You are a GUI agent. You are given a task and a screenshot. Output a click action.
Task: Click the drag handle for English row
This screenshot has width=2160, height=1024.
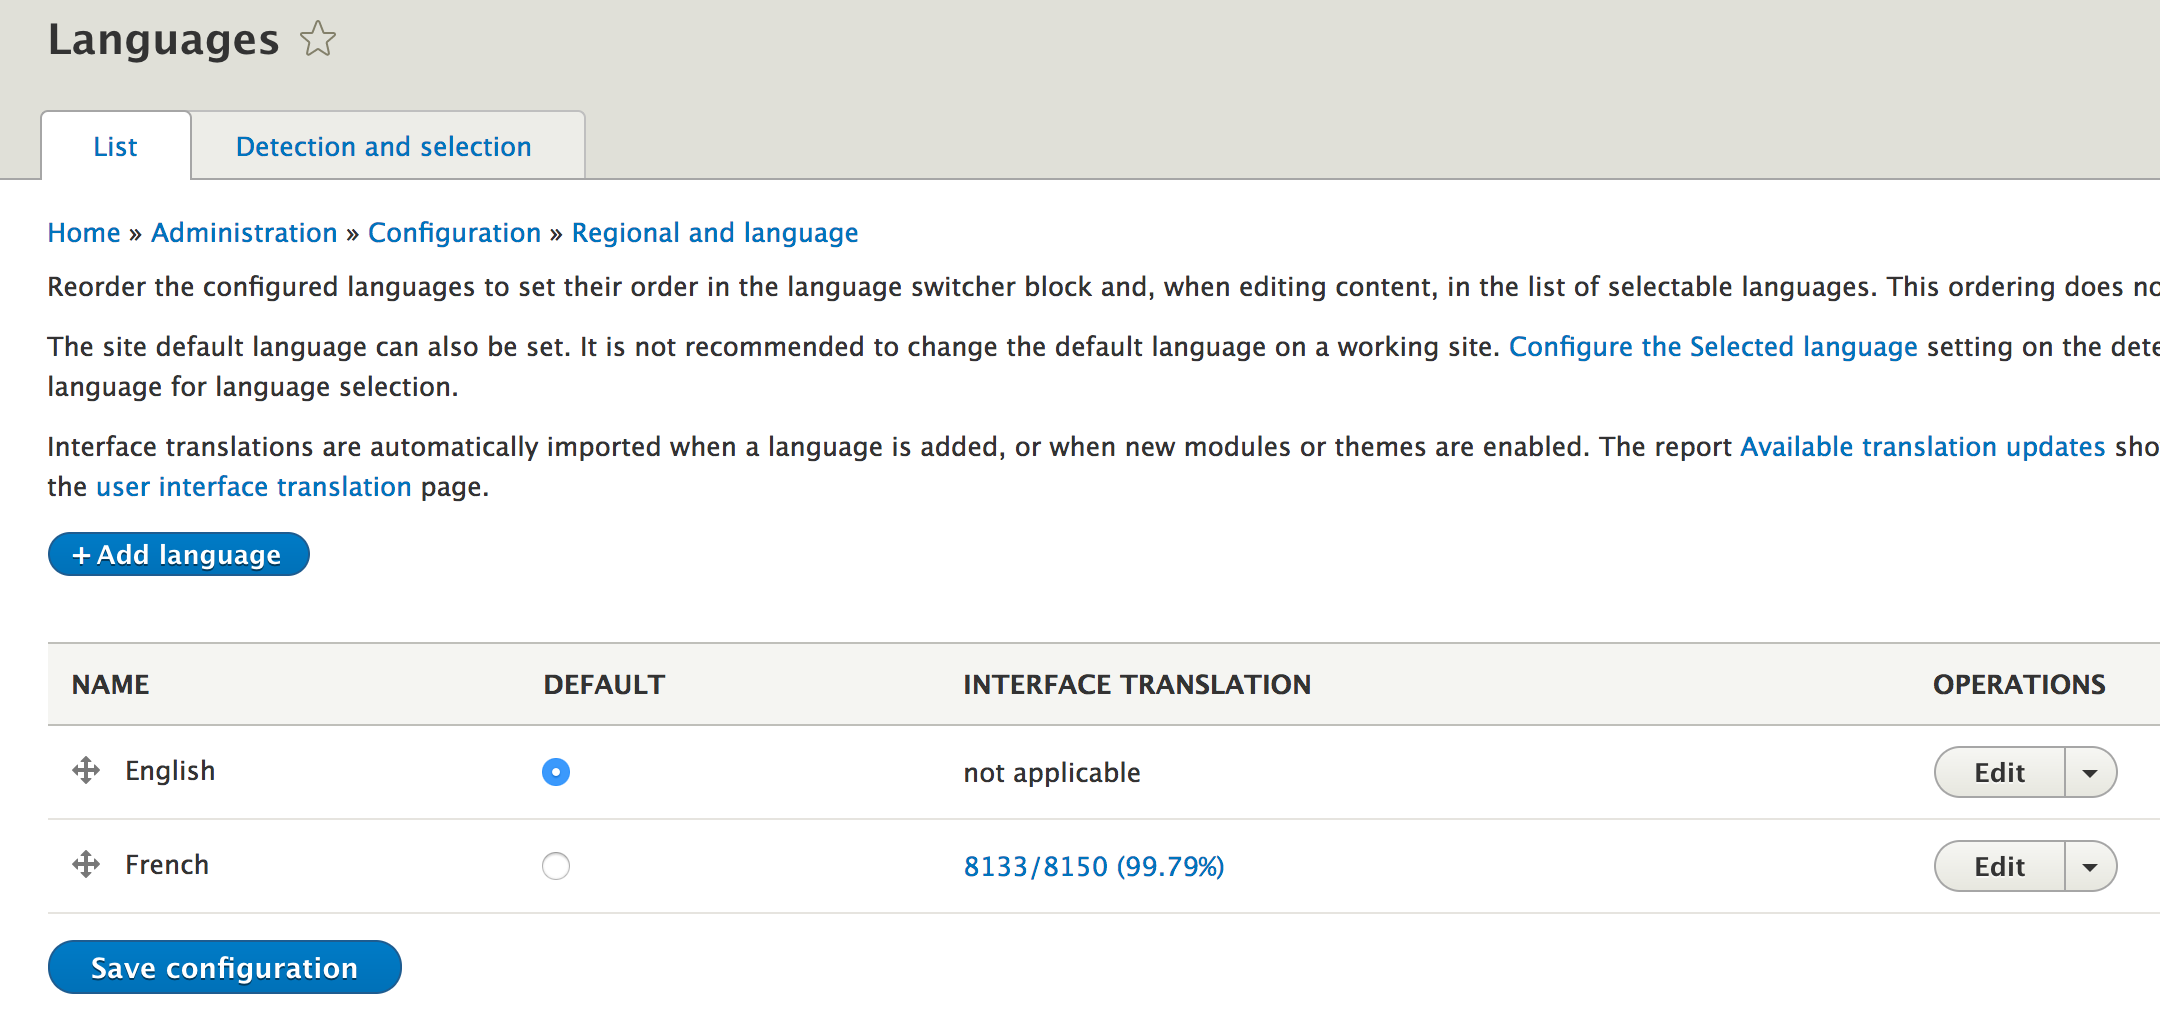click(x=86, y=771)
